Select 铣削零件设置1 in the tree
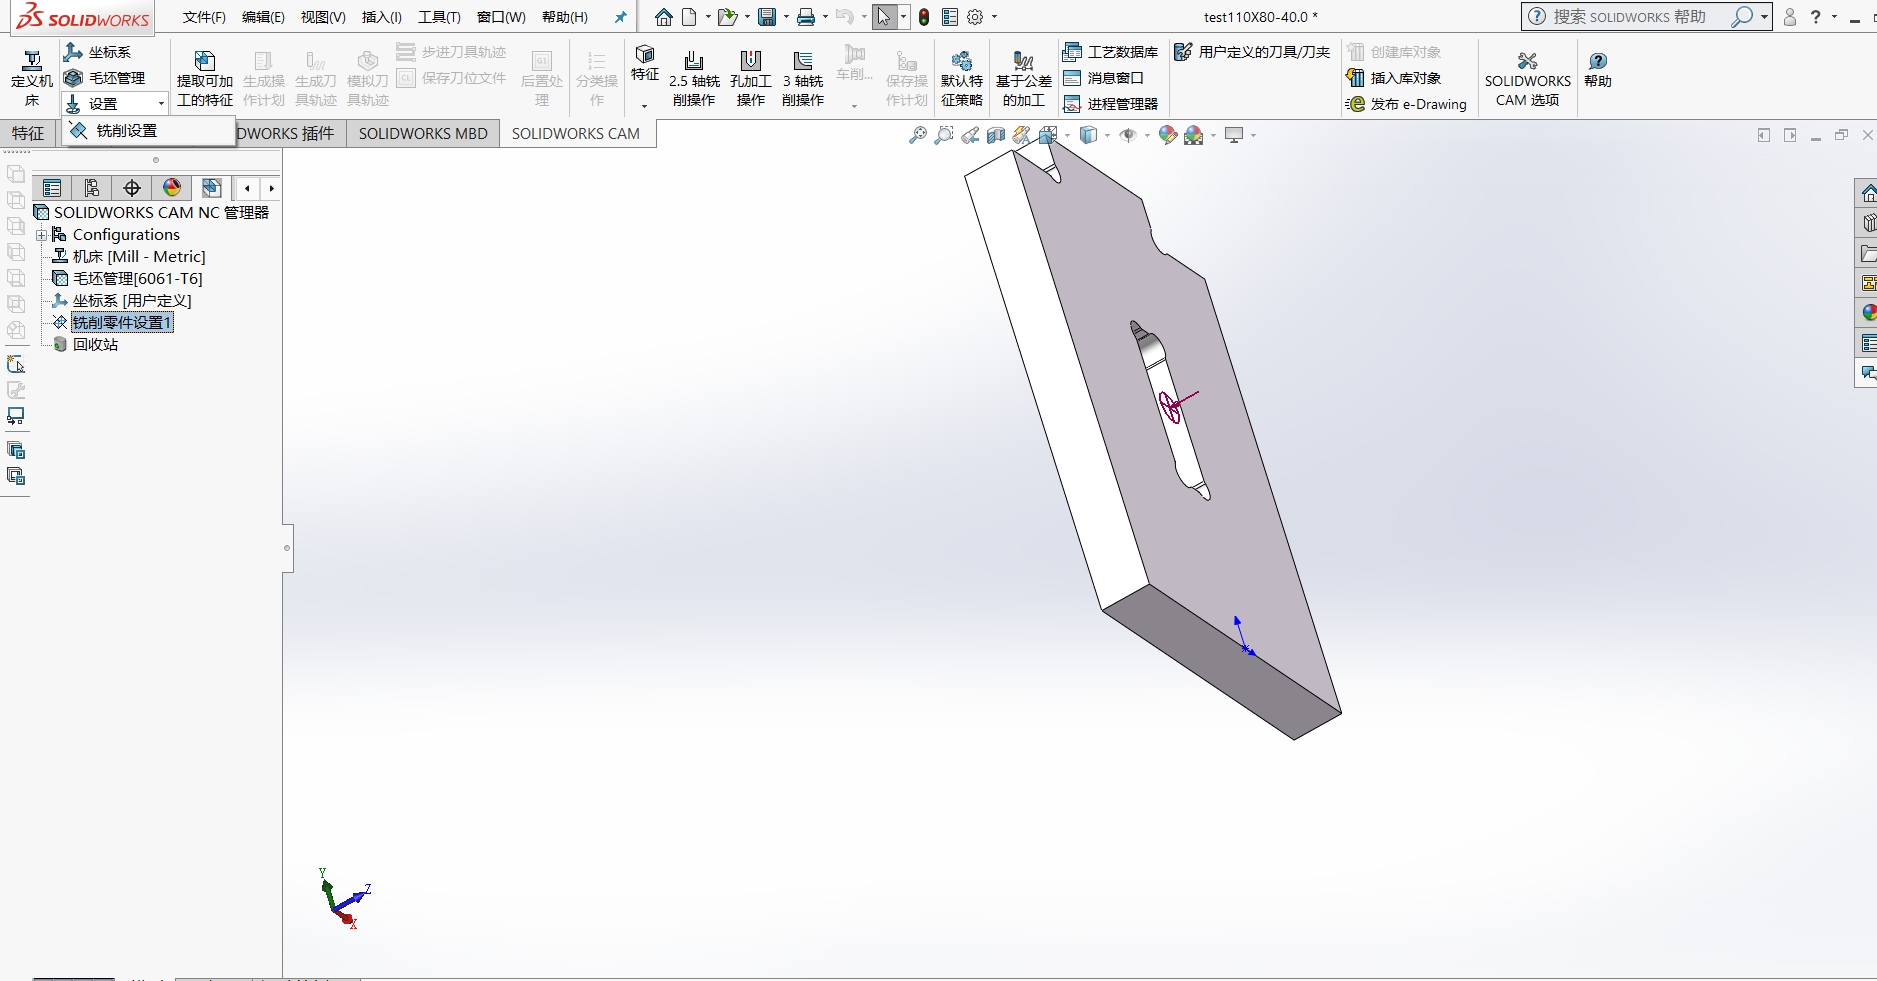 [x=122, y=323]
